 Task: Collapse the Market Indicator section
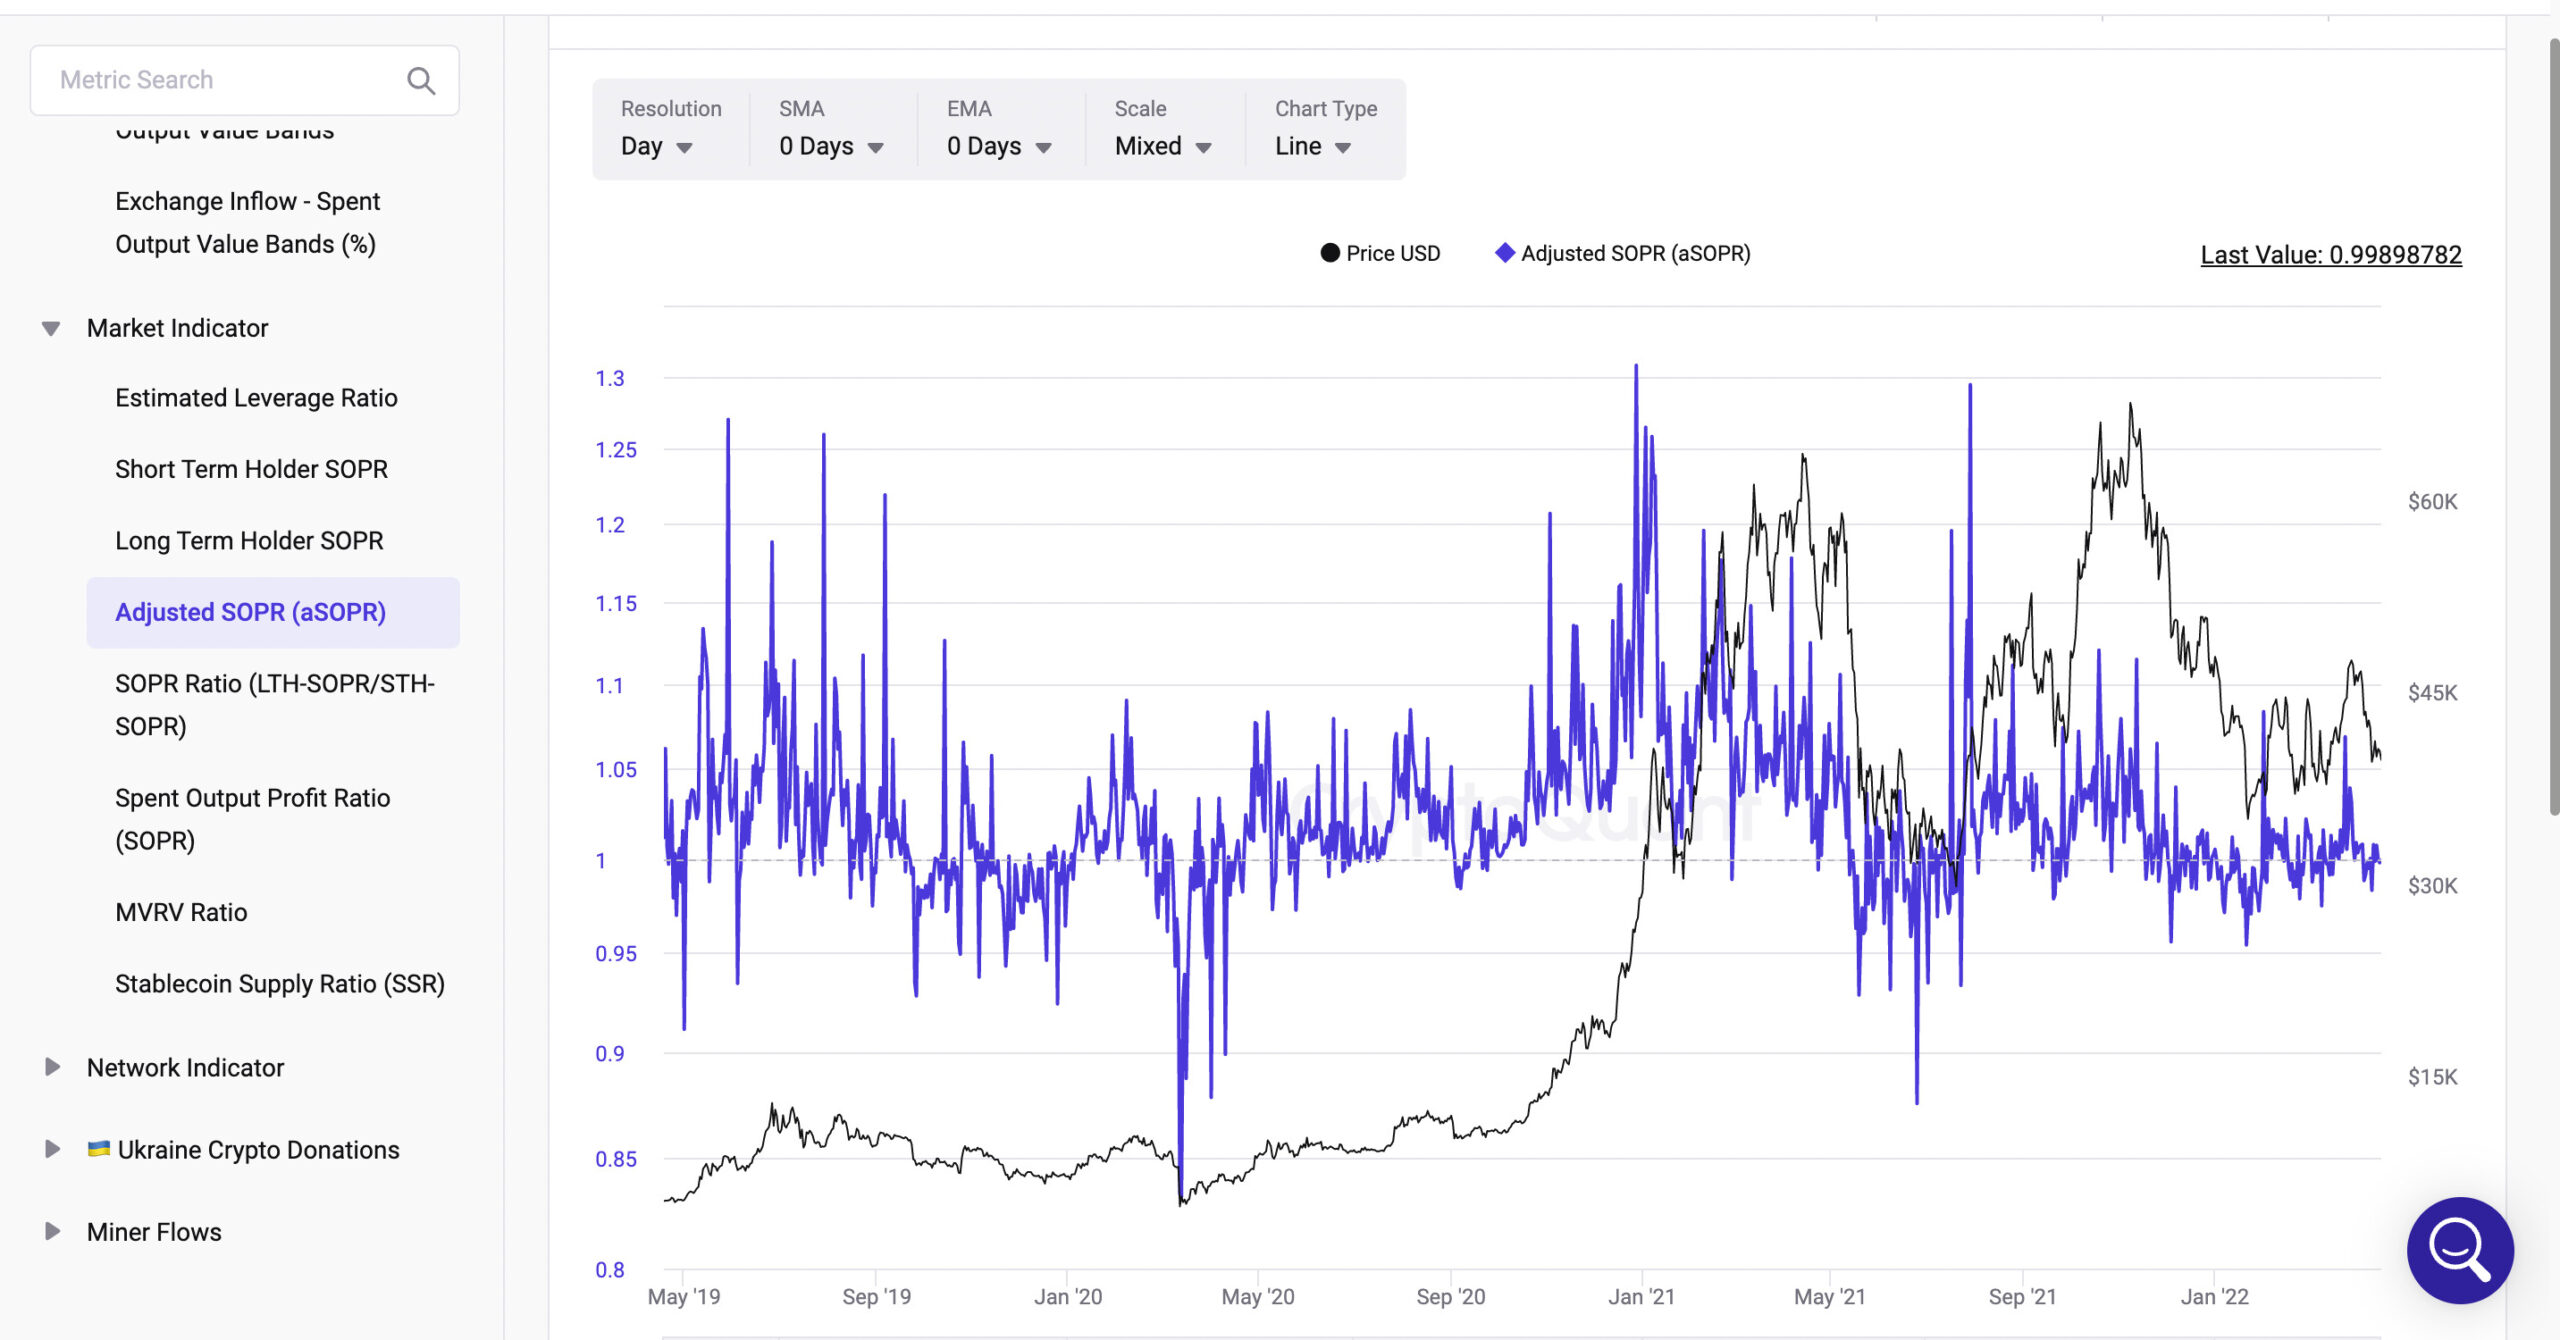pyautogui.click(x=51, y=328)
